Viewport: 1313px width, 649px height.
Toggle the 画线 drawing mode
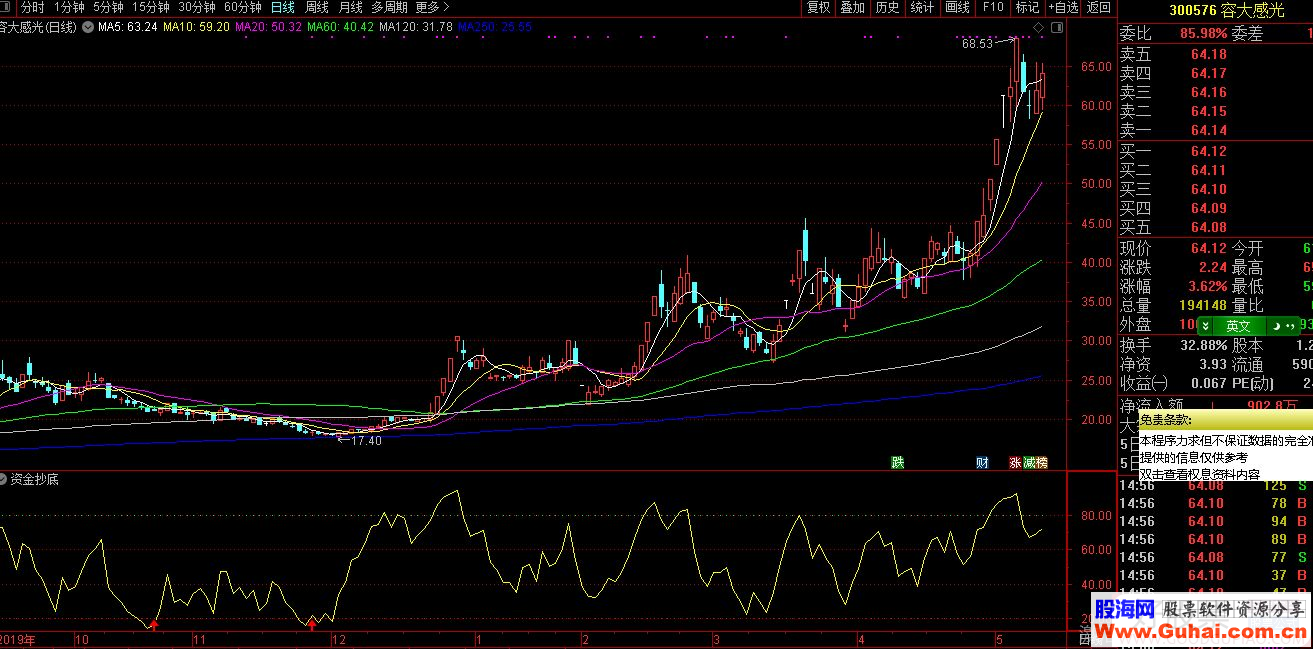pyautogui.click(x=958, y=7)
